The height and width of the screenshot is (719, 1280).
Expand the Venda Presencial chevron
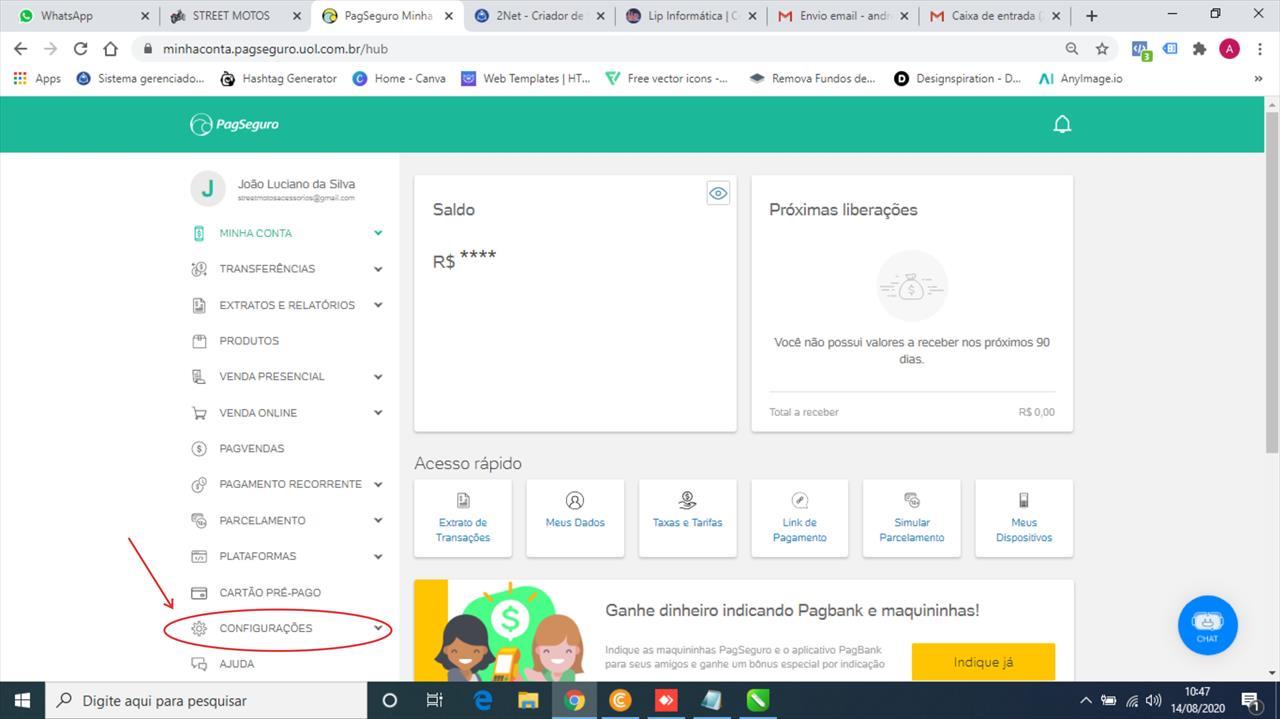click(378, 377)
